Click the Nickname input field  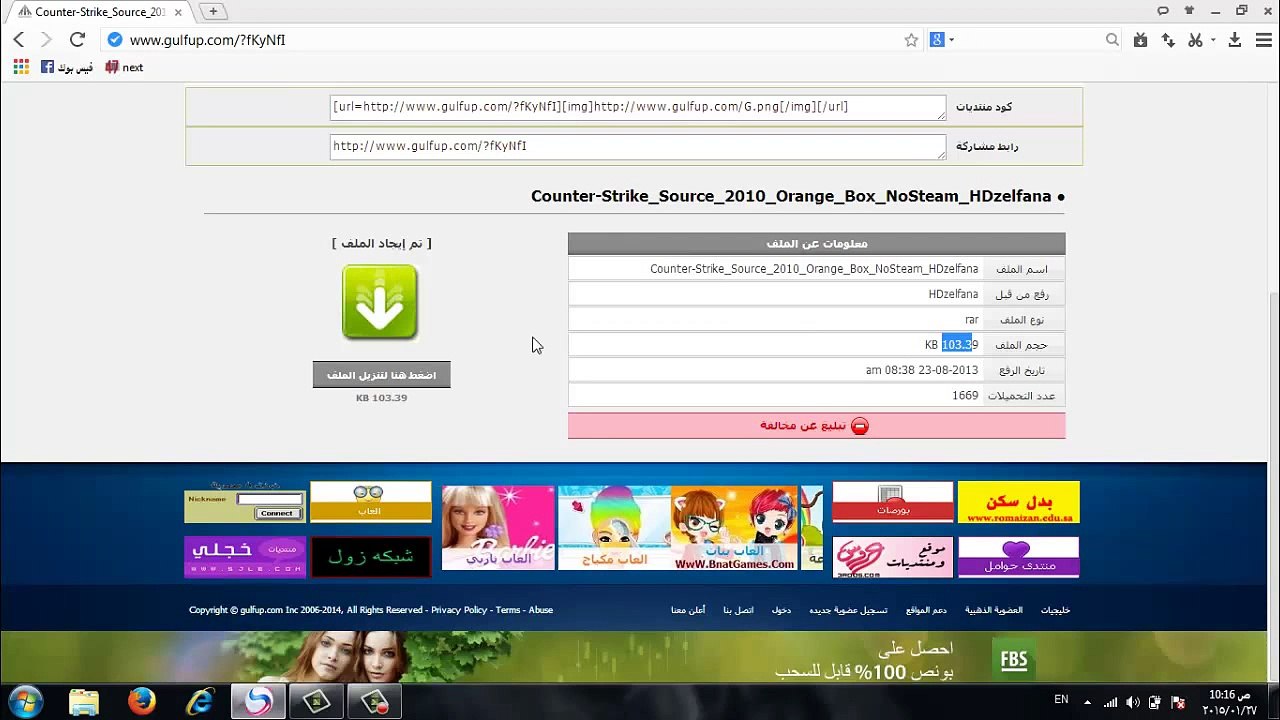(x=270, y=499)
